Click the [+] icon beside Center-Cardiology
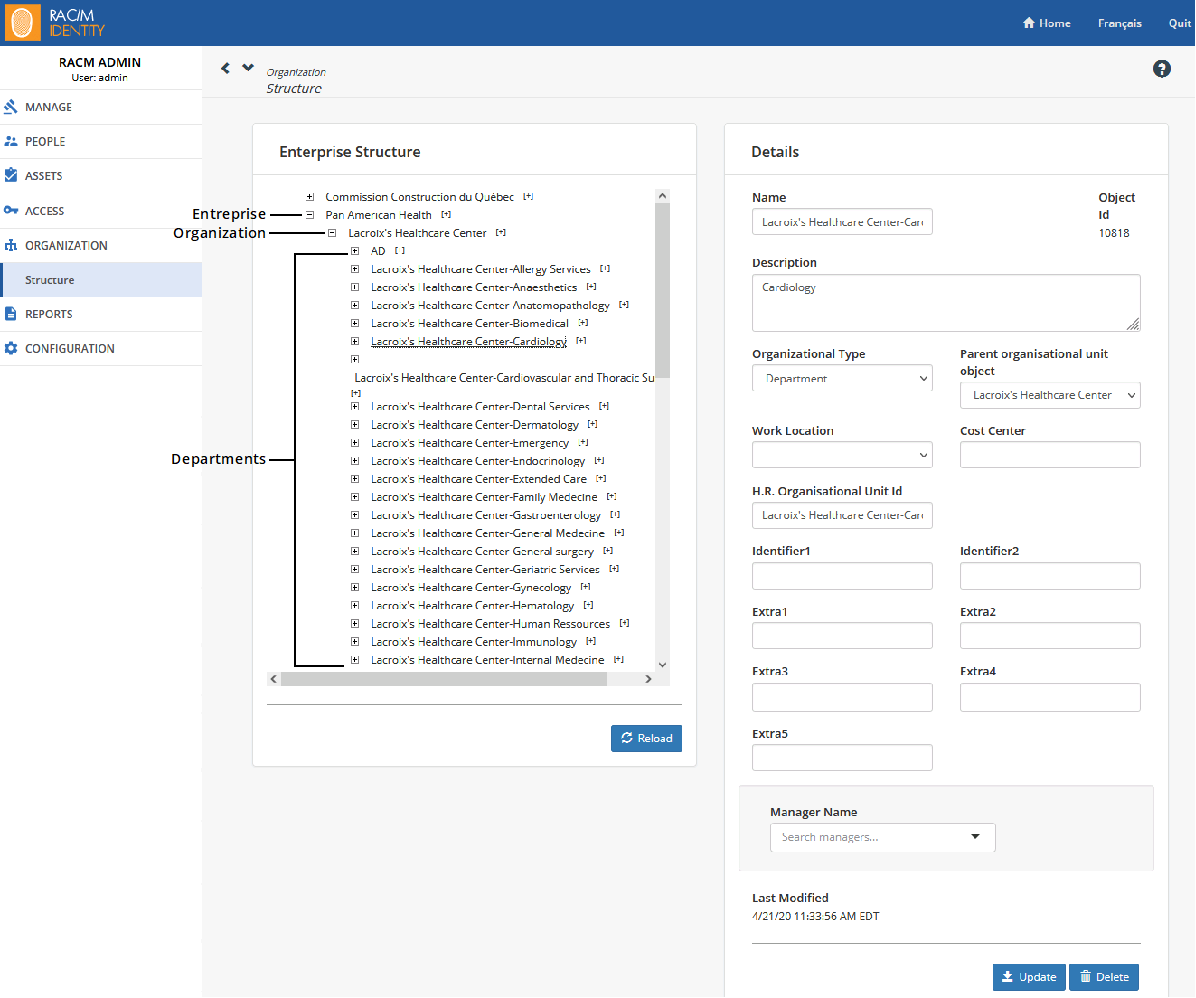The width and height of the screenshot is (1196, 998). pos(581,340)
